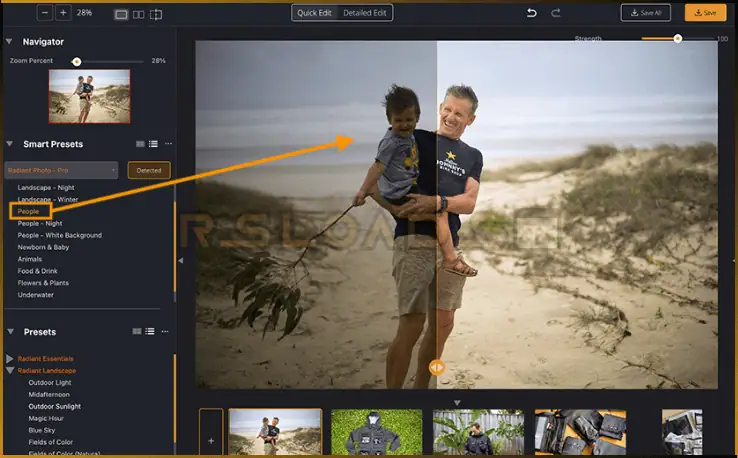The height and width of the screenshot is (458, 738).
Task: Select the side-by-side compare view icon
Action: pyautogui.click(x=138, y=15)
